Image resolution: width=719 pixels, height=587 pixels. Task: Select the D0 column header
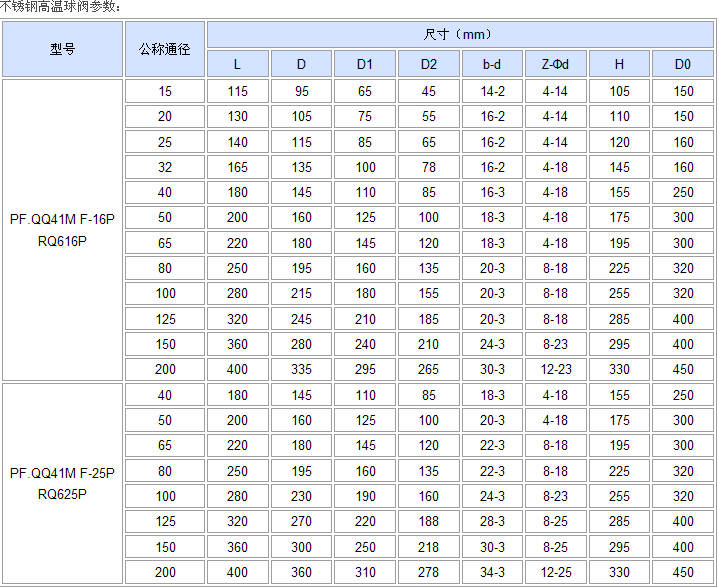click(x=683, y=64)
